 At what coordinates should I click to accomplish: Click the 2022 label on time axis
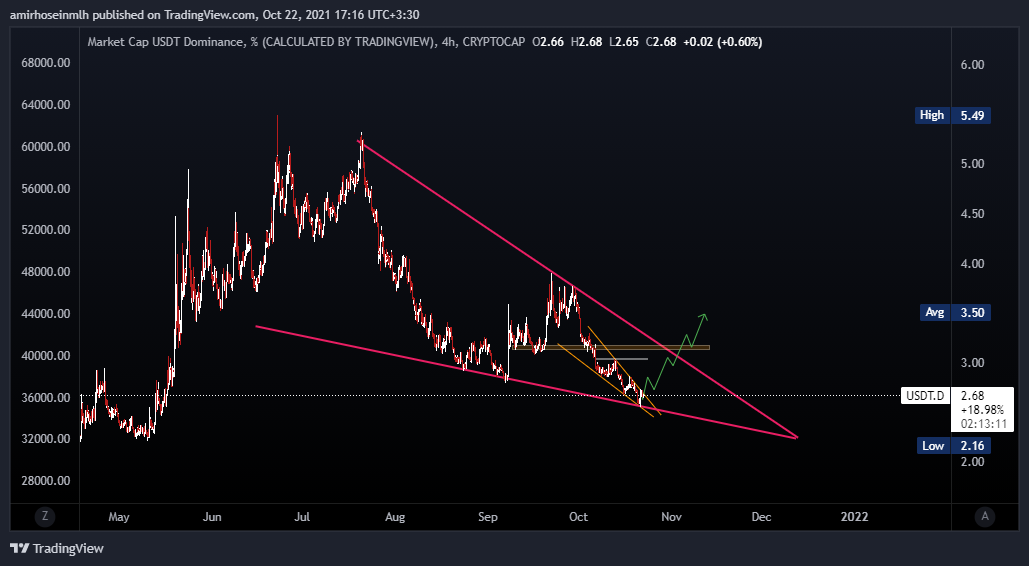pyautogui.click(x=854, y=517)
